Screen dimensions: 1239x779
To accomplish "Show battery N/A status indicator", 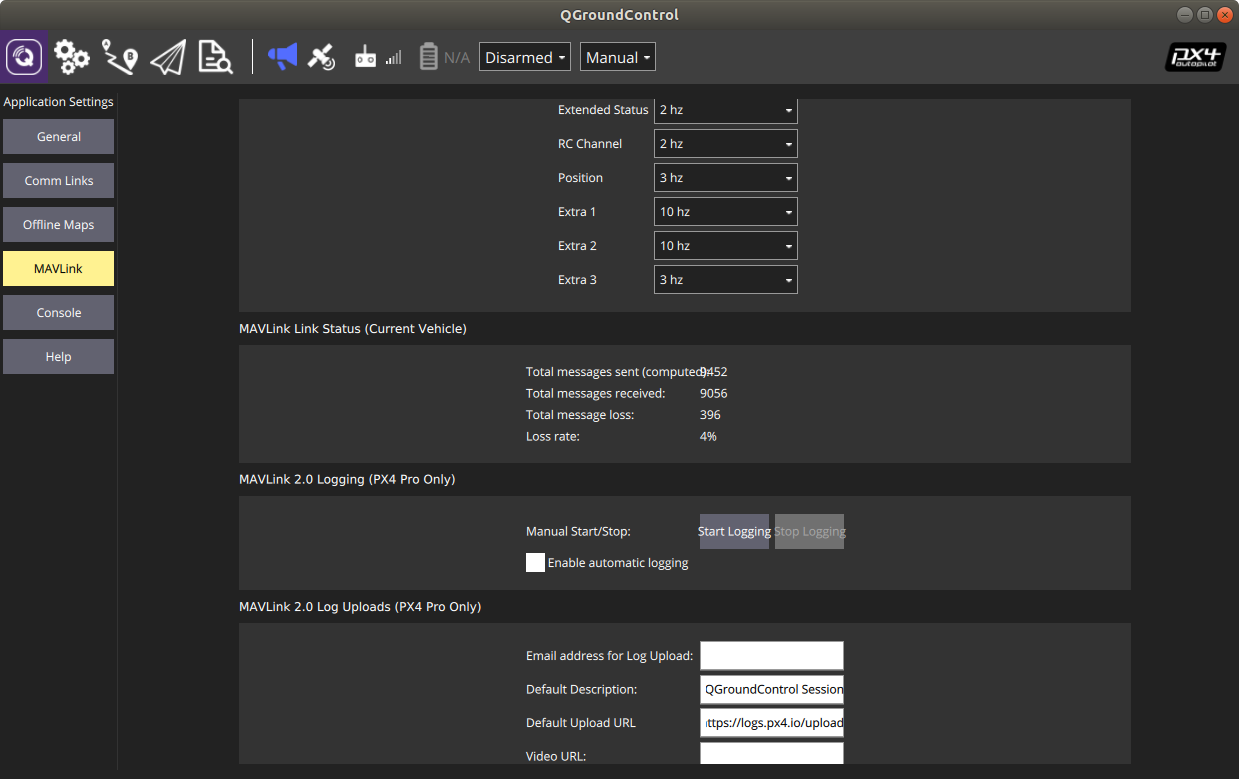I will [444, 57].
